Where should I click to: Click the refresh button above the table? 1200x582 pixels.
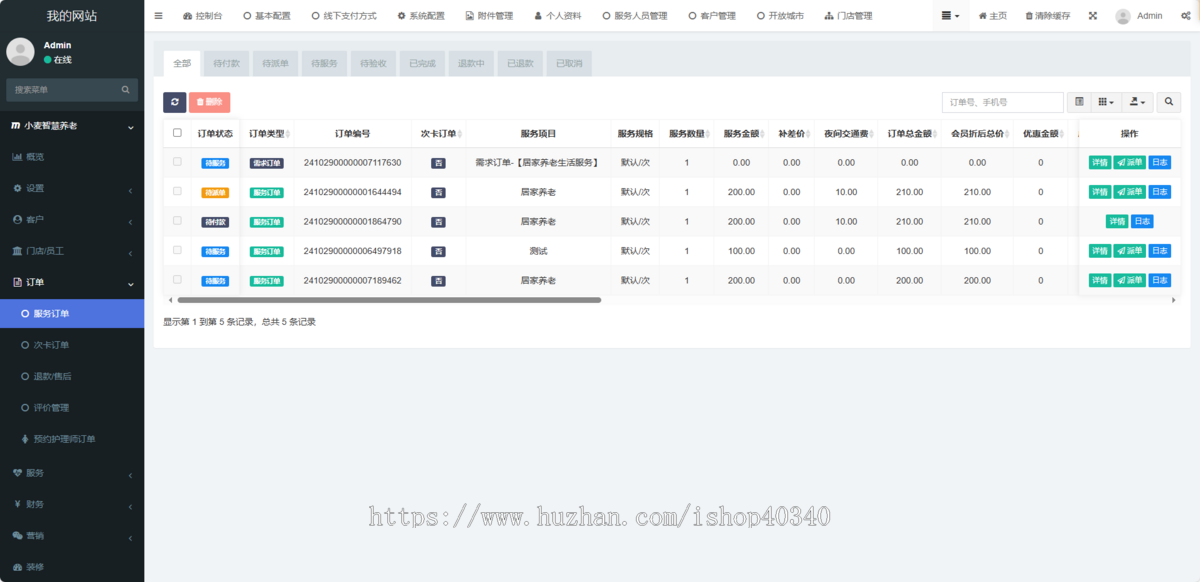tap(174, 102)
